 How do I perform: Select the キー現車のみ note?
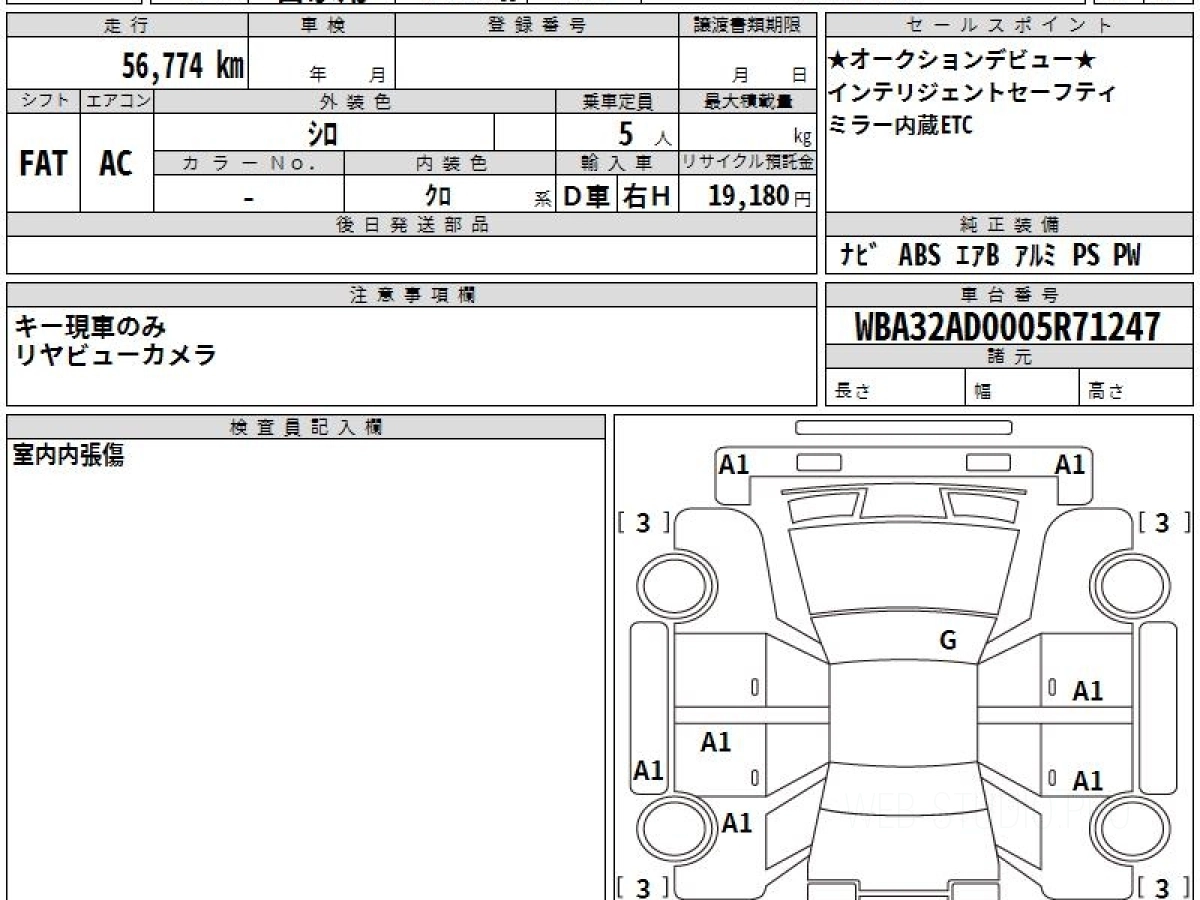click(x=90, y=325)
